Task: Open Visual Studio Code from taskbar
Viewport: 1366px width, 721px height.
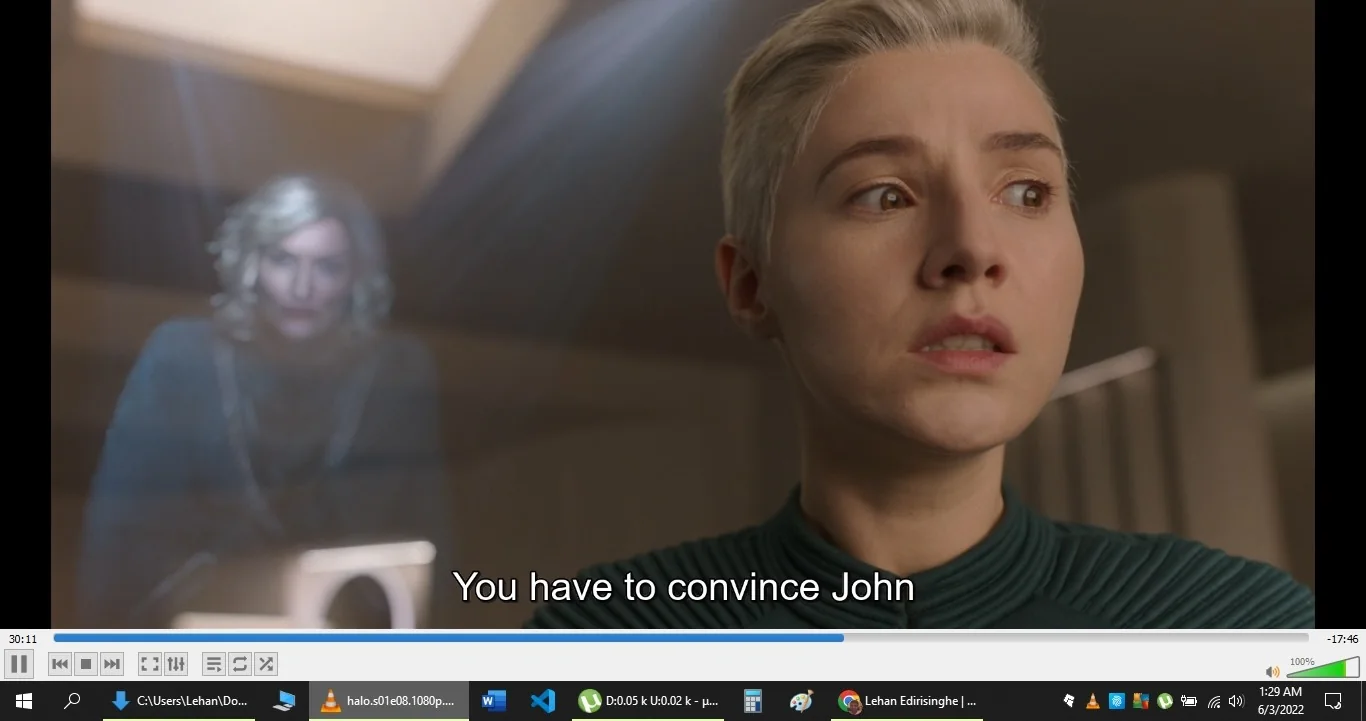Action: coord(543,701)
